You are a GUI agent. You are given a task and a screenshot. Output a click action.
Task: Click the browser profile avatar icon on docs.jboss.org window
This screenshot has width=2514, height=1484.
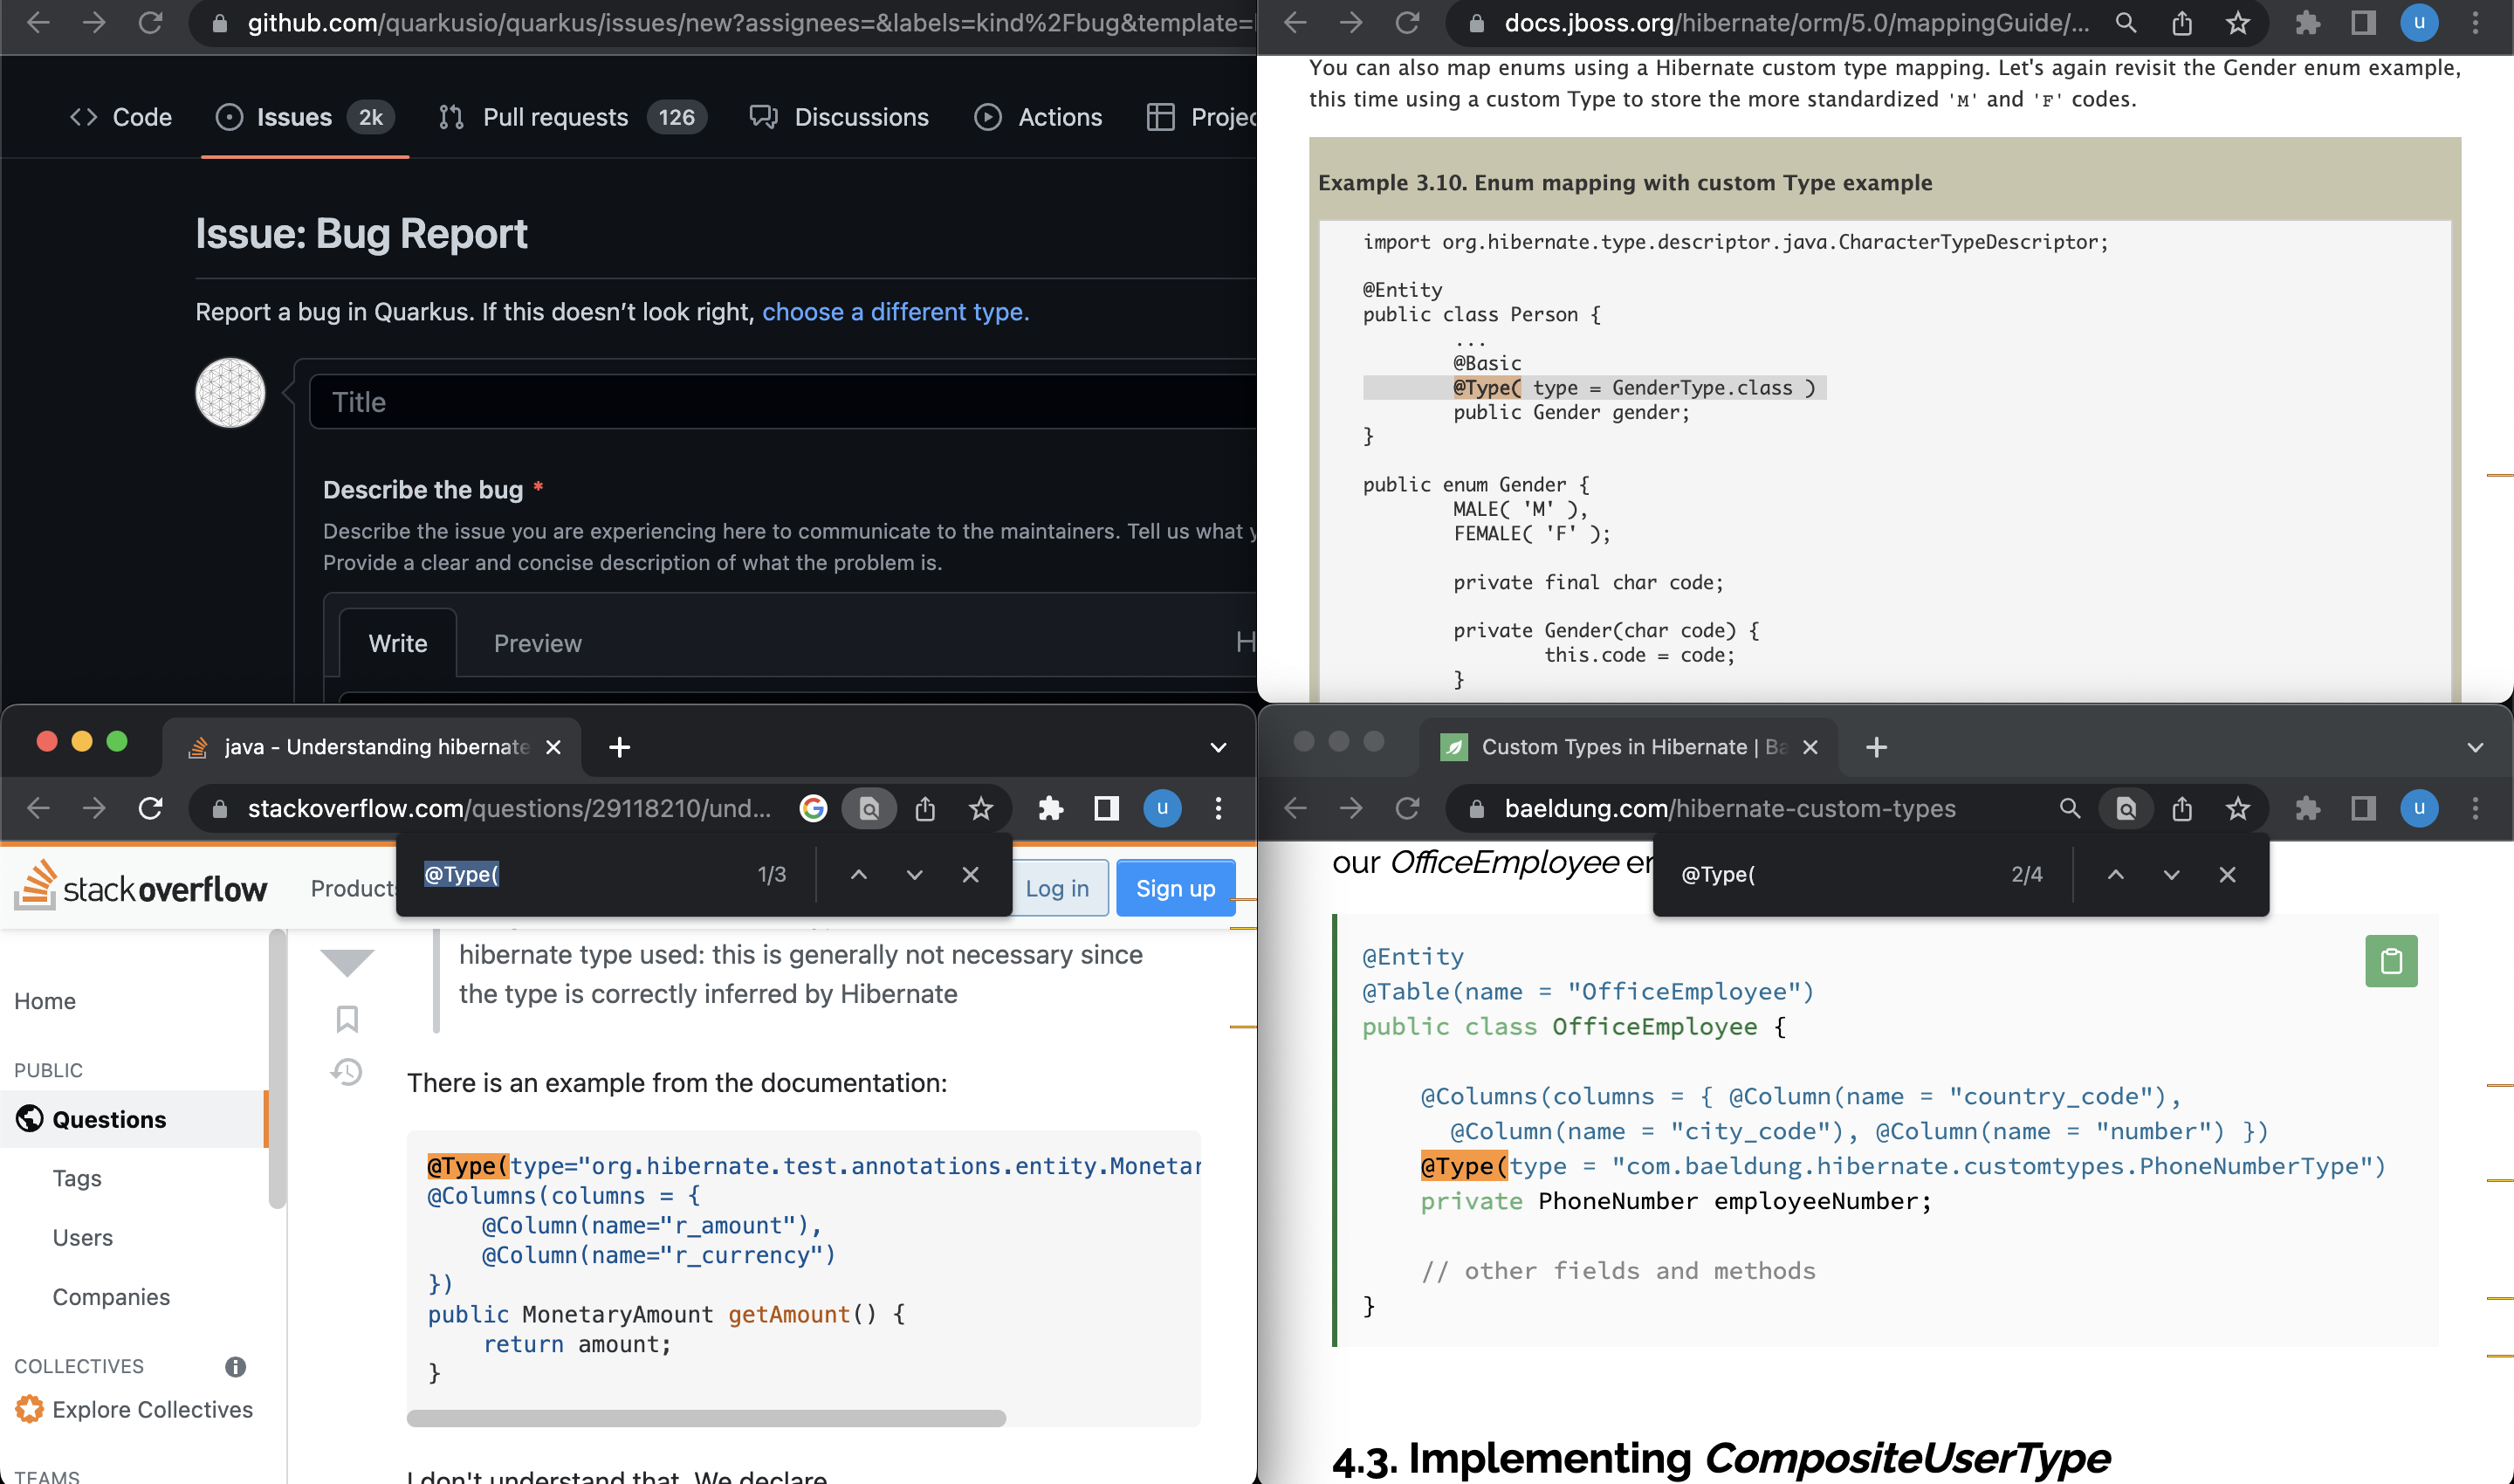(x=2420, y=22)
